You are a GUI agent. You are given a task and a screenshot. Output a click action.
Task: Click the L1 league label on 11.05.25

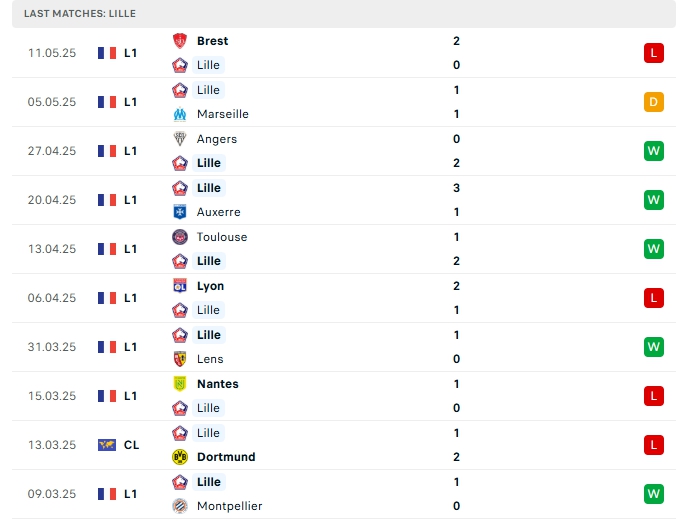click(130, 53)
